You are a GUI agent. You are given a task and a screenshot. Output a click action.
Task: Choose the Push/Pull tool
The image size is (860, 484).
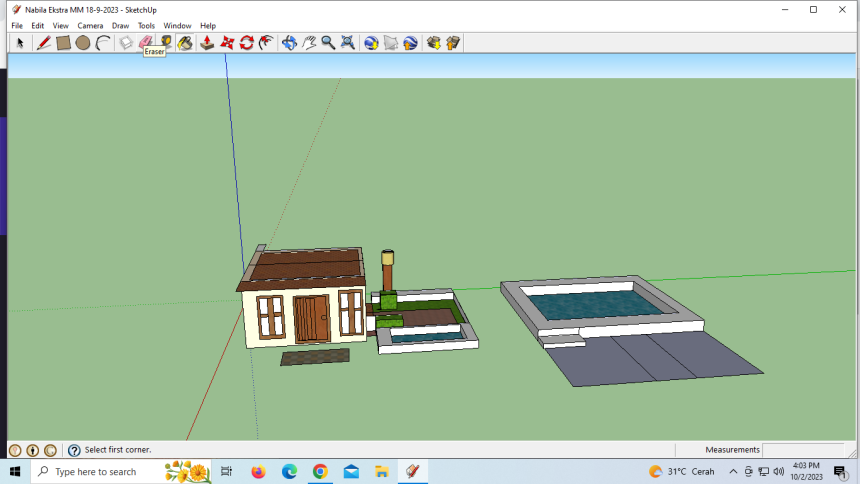[x=207, y=43]
